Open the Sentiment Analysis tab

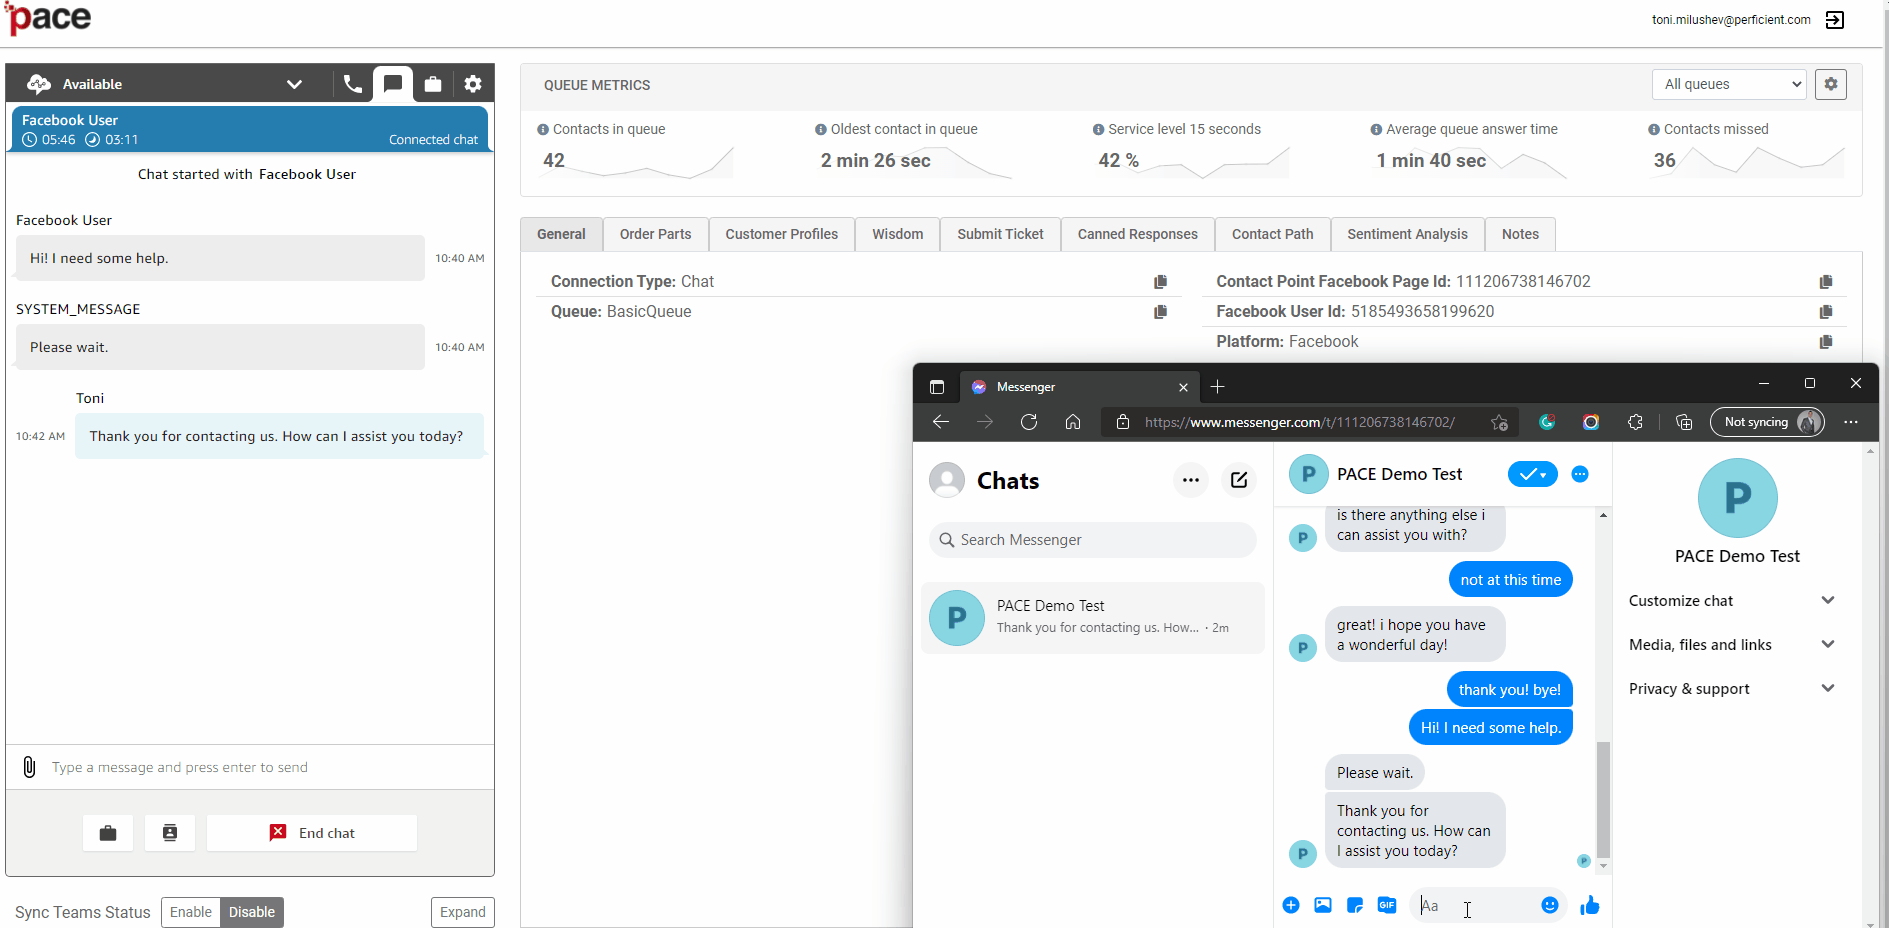click(x=1408, y=234)
